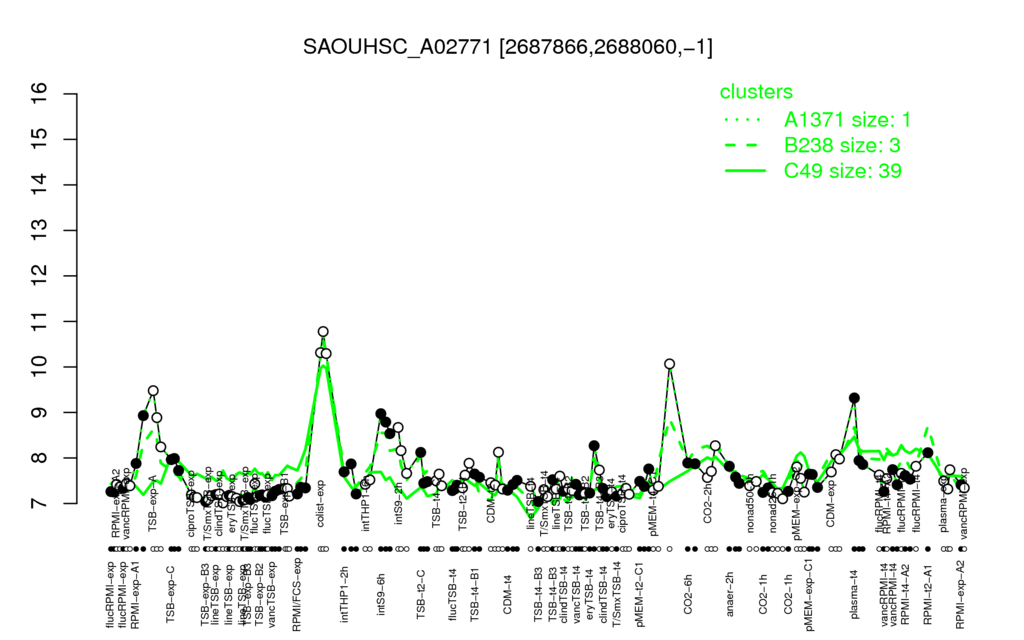
Task: Click the solid green C49 legend line
Action: 745,170
